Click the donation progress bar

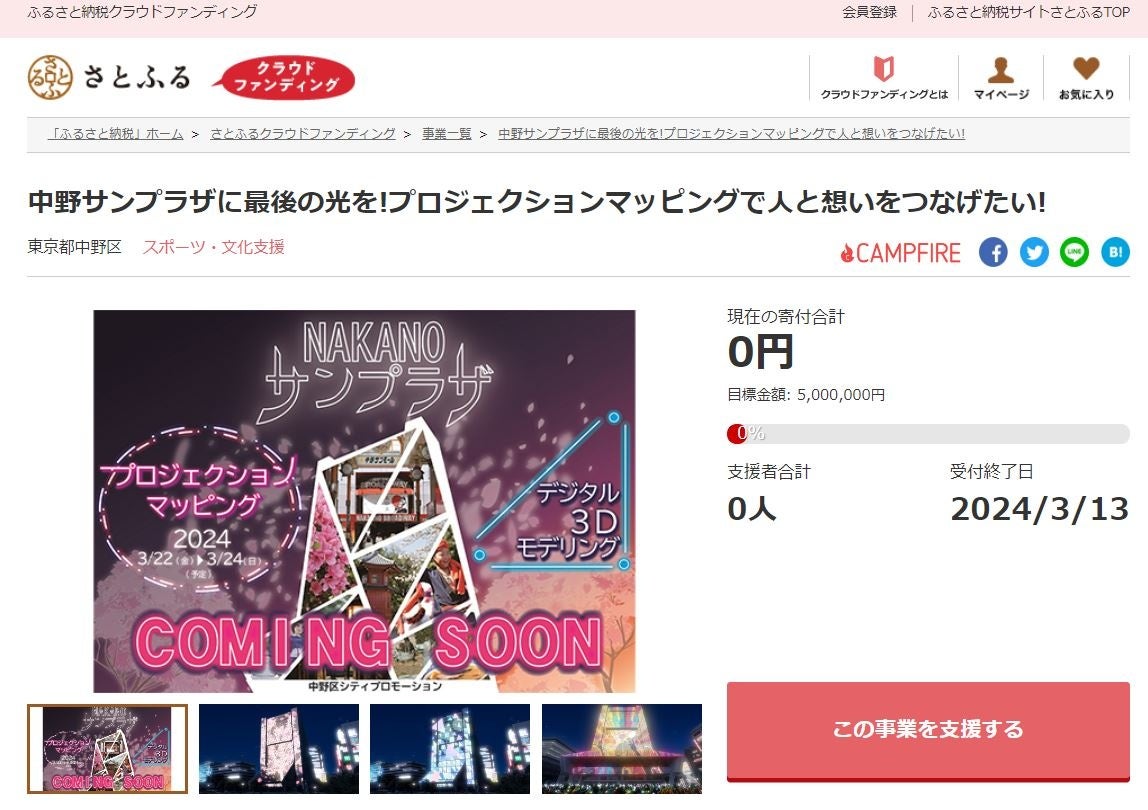point(928,434)
